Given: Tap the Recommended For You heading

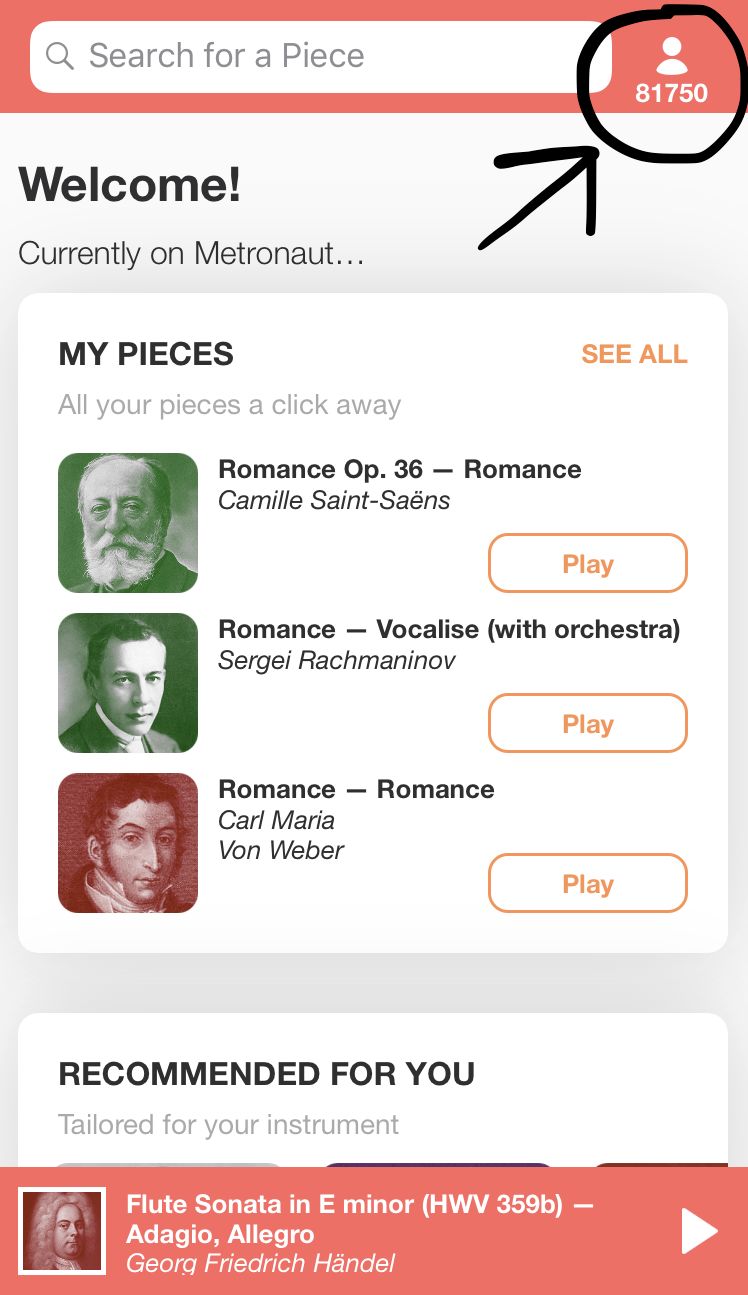Looking at the screenshot, I should 266,1074.
